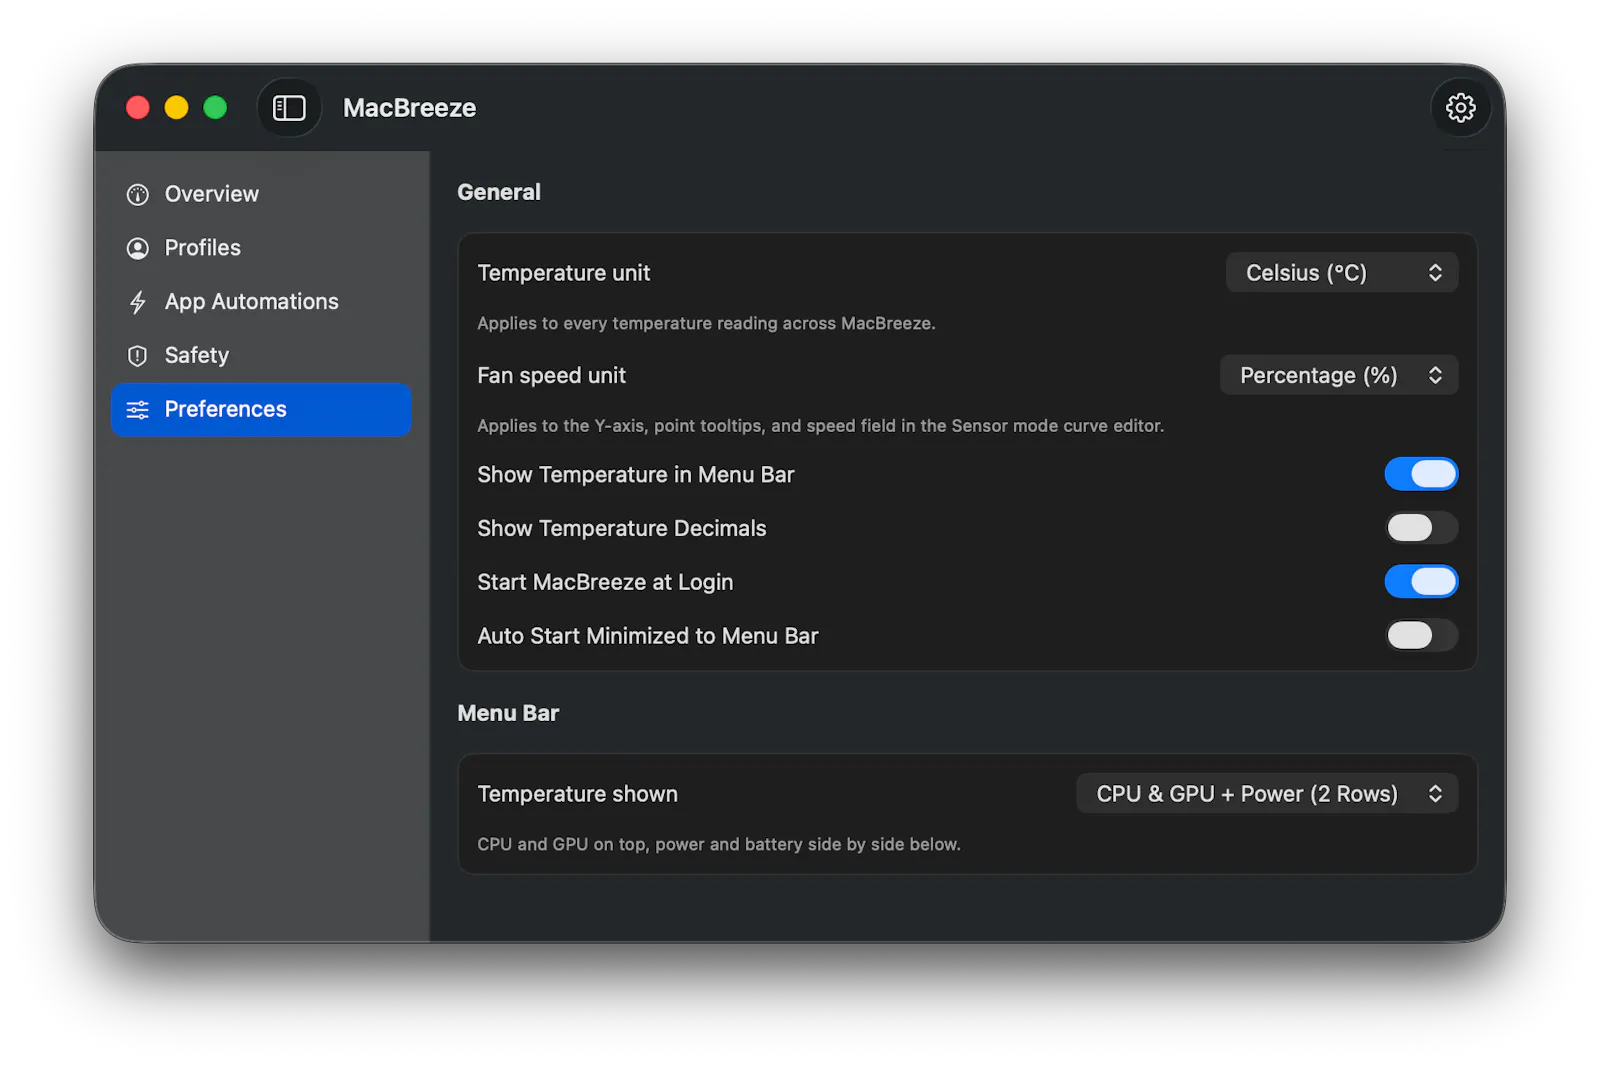The width and height of the screenshot is (1600, 1067).
Task: Enable Show Temperature Decimals switch
Action: [x=1421, y=528]
